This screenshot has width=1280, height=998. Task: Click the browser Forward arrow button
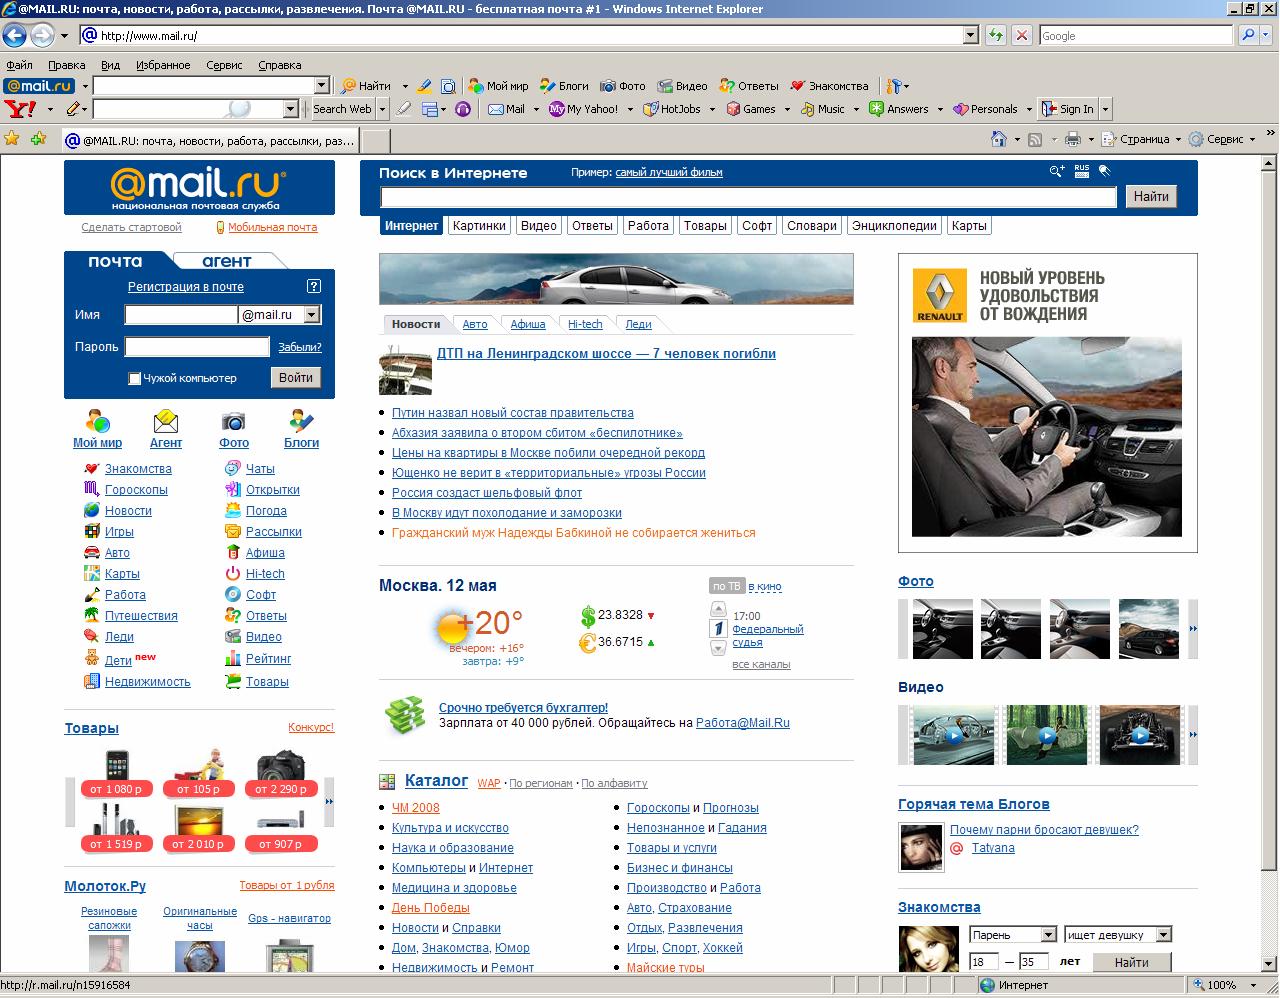click(42, 36)
